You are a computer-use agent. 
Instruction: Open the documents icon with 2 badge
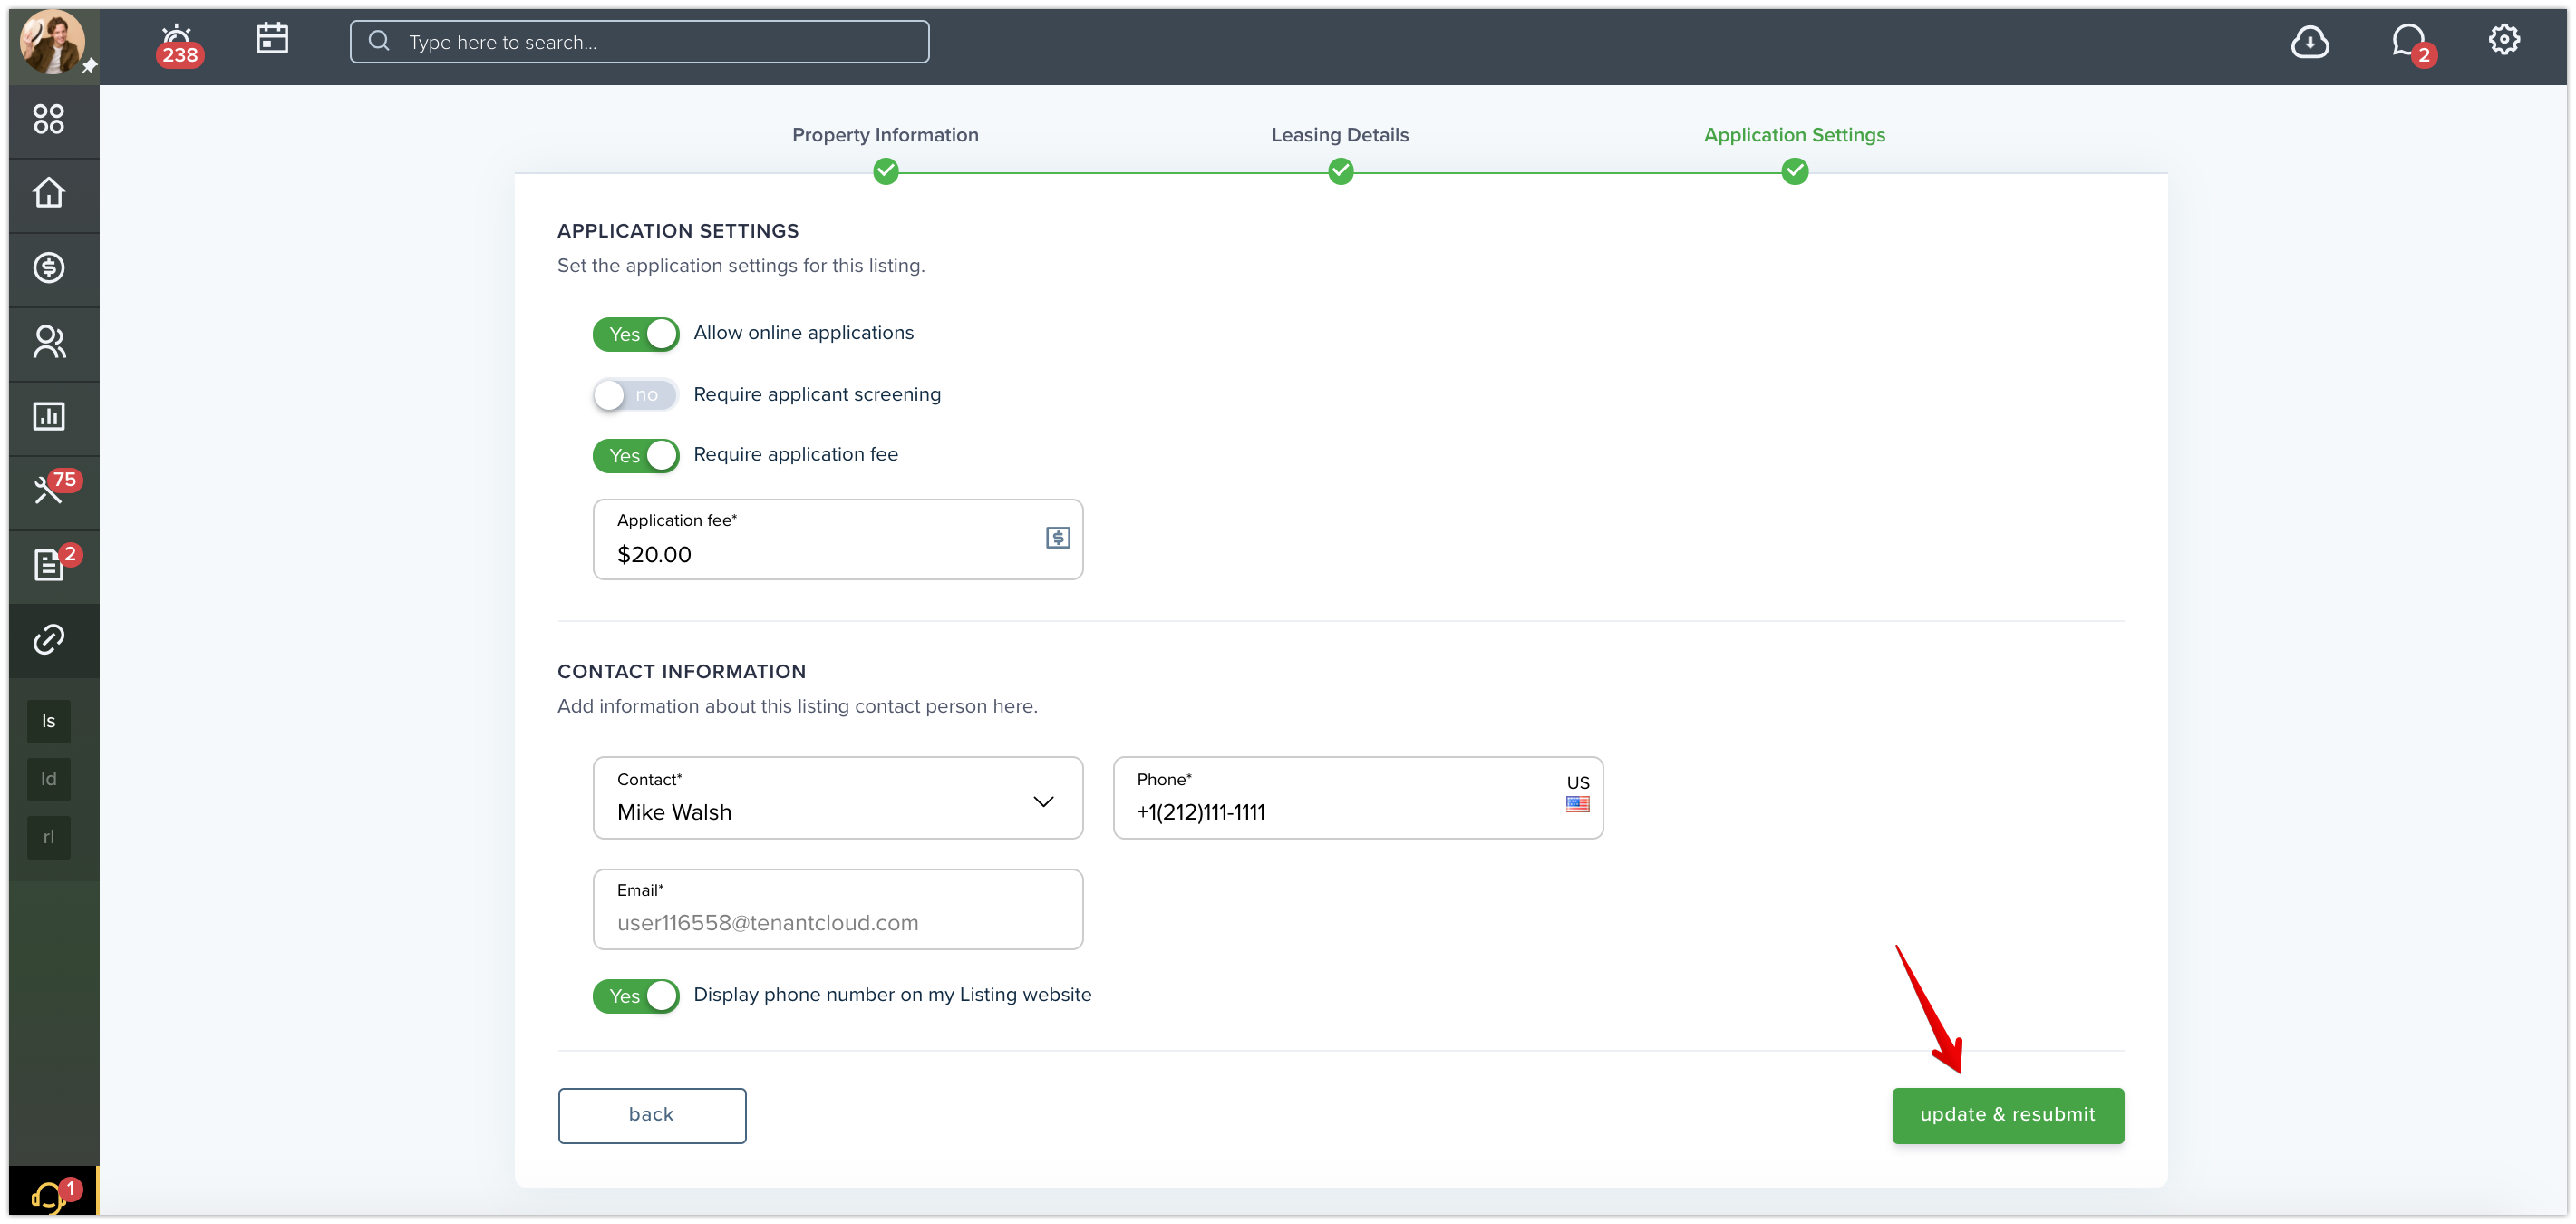(x=49, y=564)
